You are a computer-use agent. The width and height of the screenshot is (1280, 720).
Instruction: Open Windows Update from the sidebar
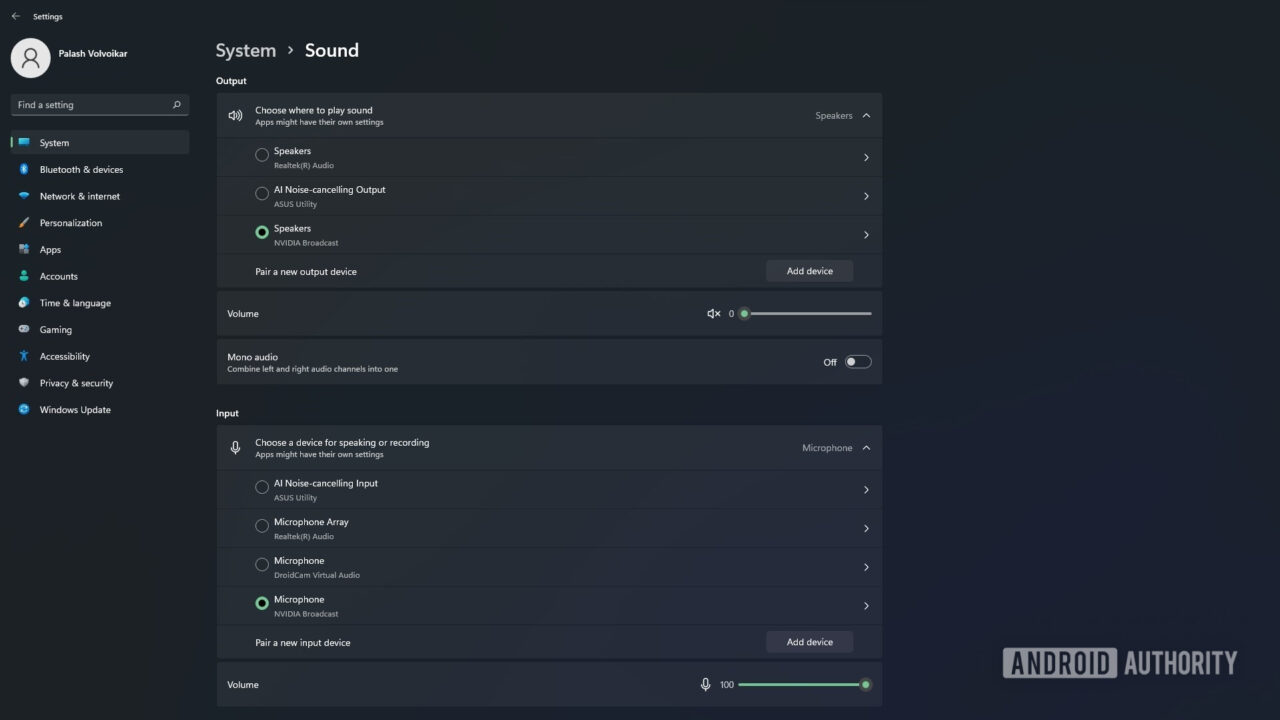(x=74, y=409)
